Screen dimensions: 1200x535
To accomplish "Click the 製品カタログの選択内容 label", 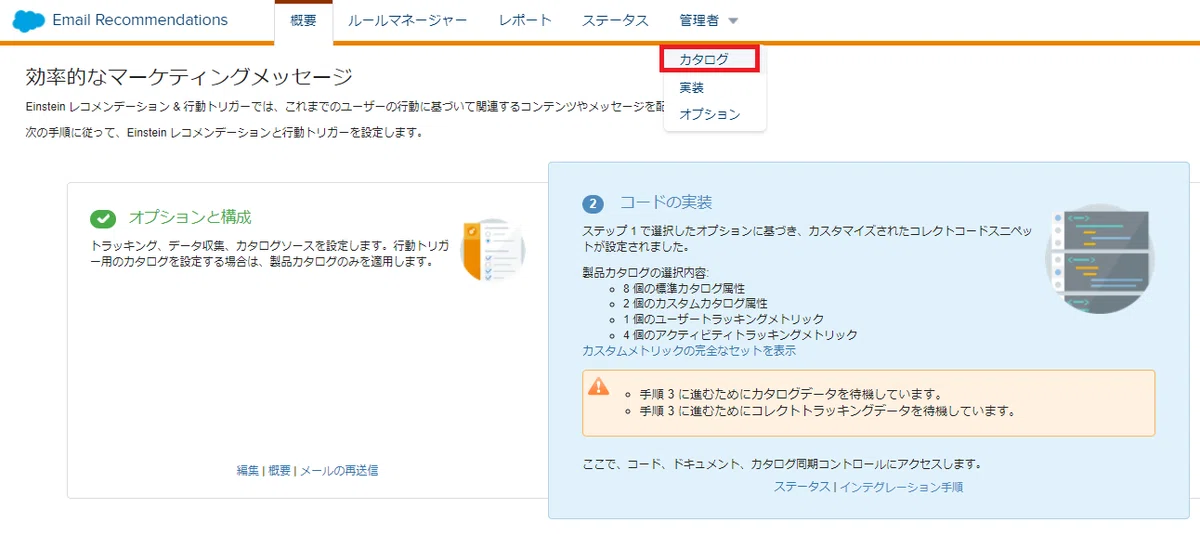I will point(648,272).
